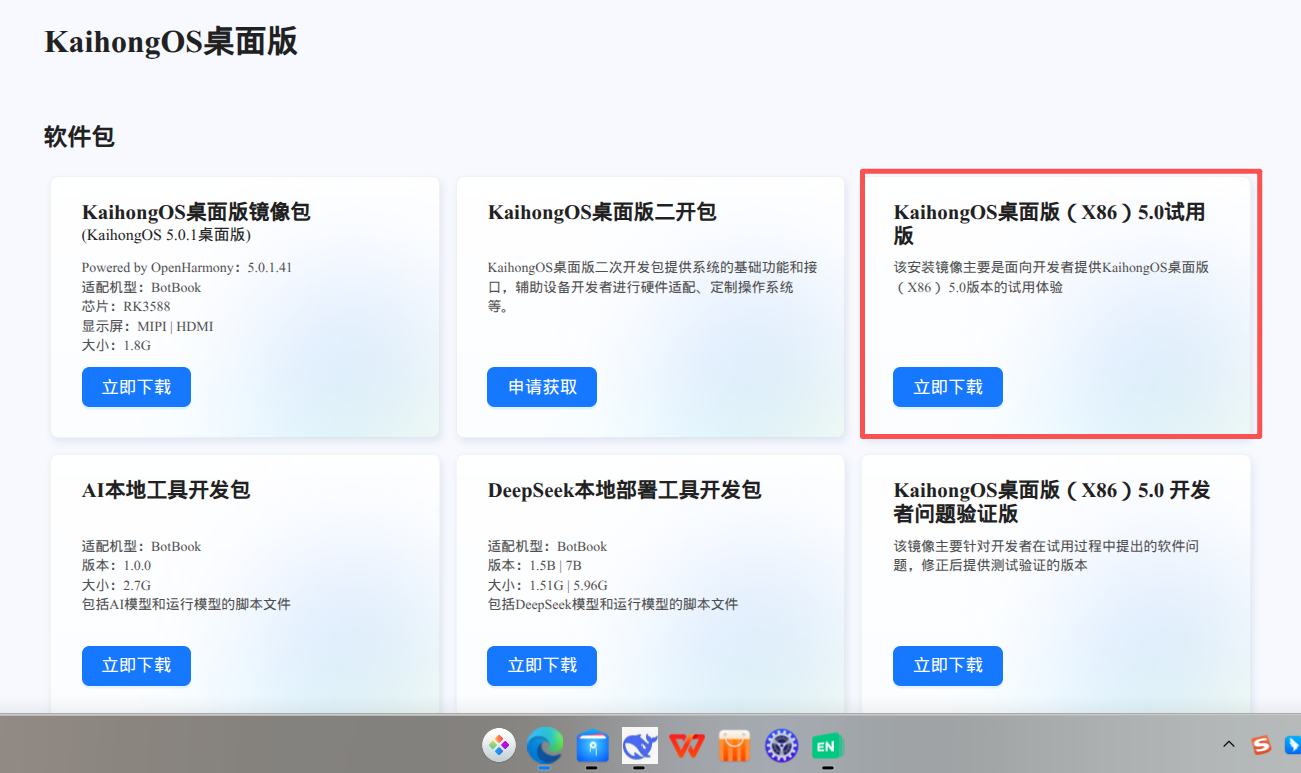Expand the hidden system tray icons chevron
The height and width of the screenshot is (773, 1301).
1229,745
